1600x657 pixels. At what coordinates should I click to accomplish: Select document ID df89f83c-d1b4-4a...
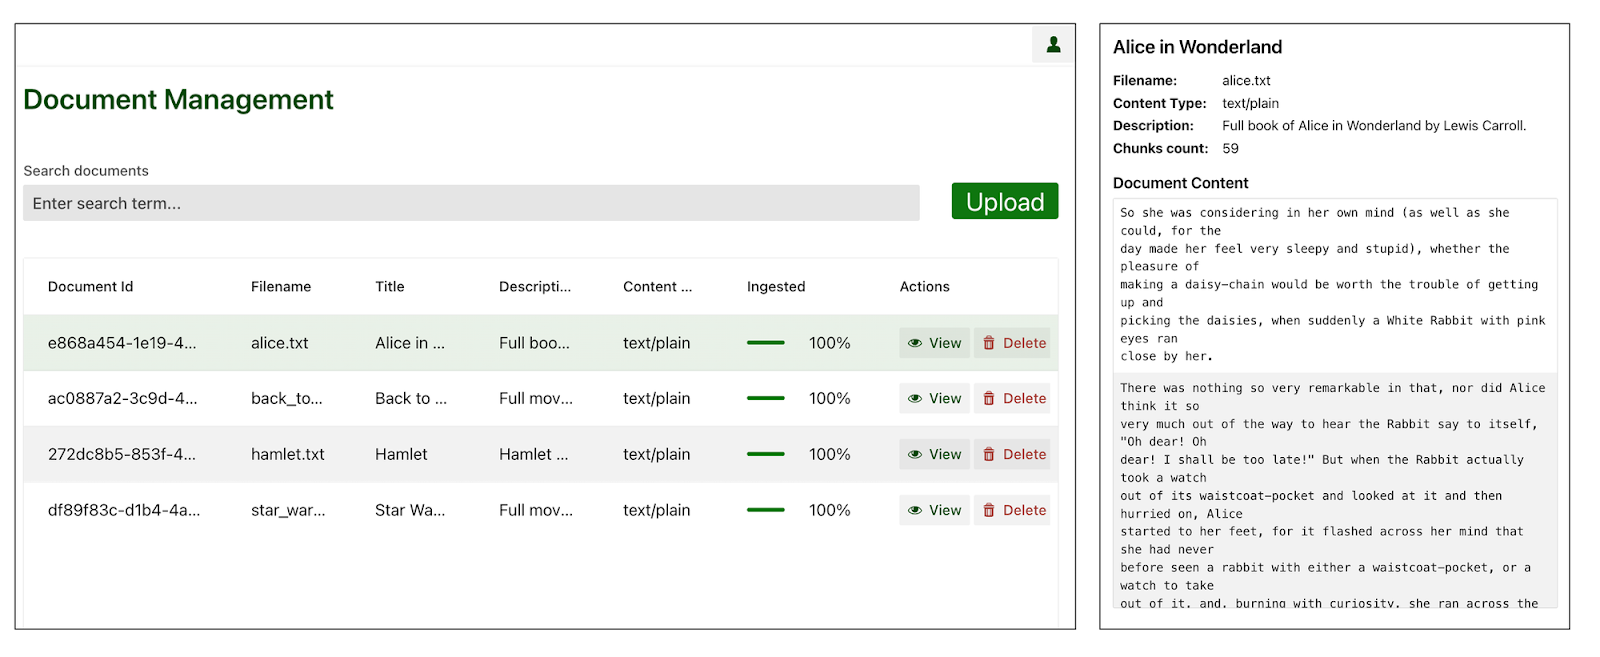124,511
